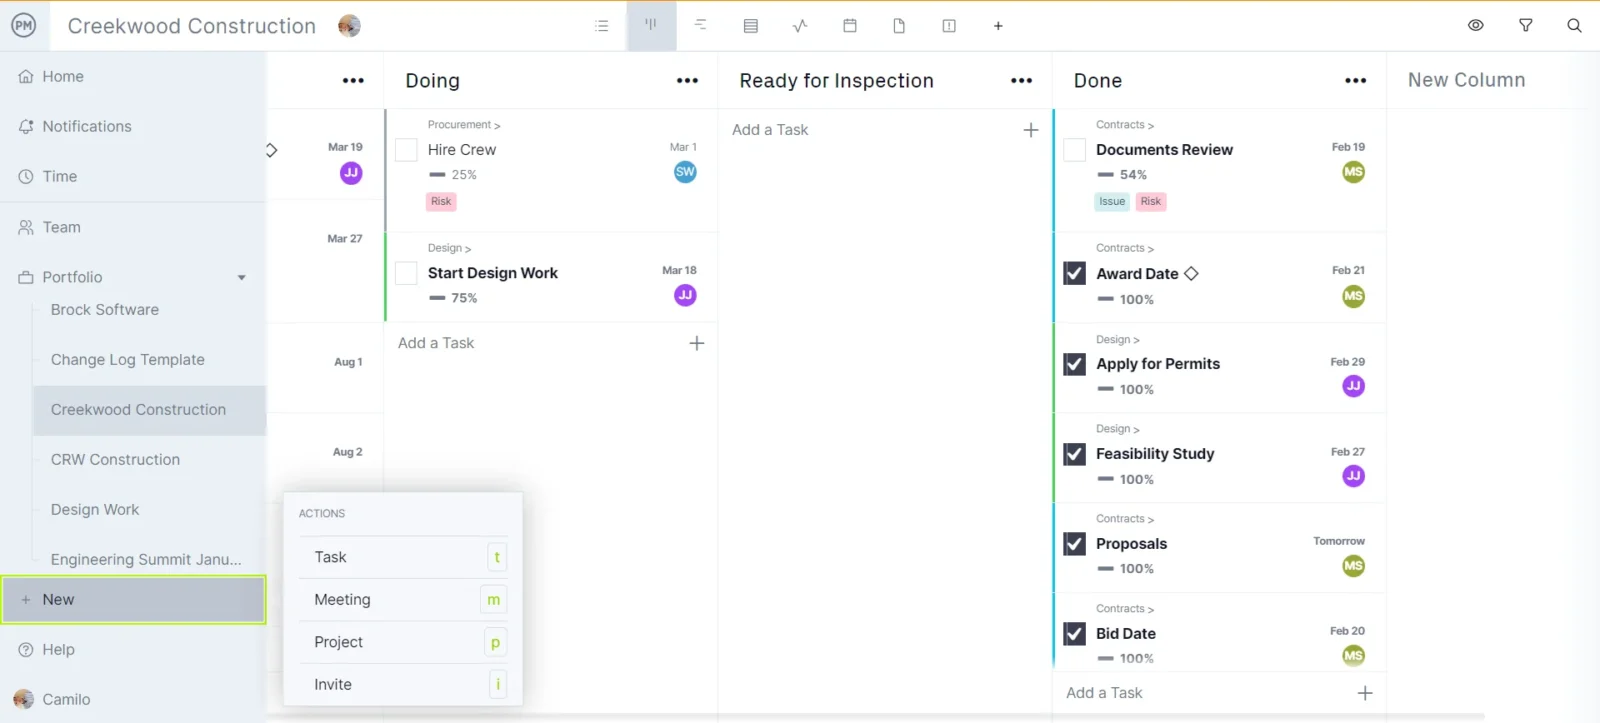Image resolution: width=1600 pixels, height=723 pixels.
Task: Open Design Work project
Action: tap(95, 510)
